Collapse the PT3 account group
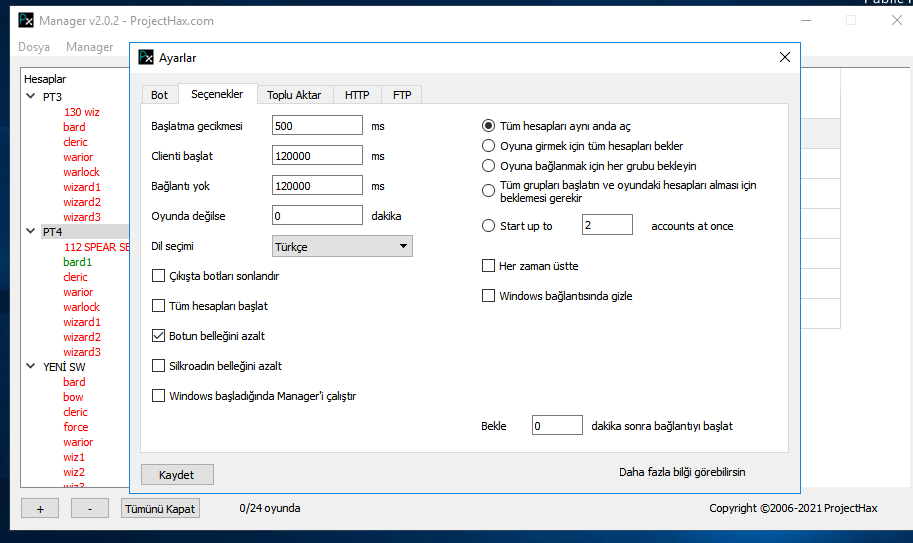Image resolution: width=913 pixels, height=543 pixels. click(30, 97)
